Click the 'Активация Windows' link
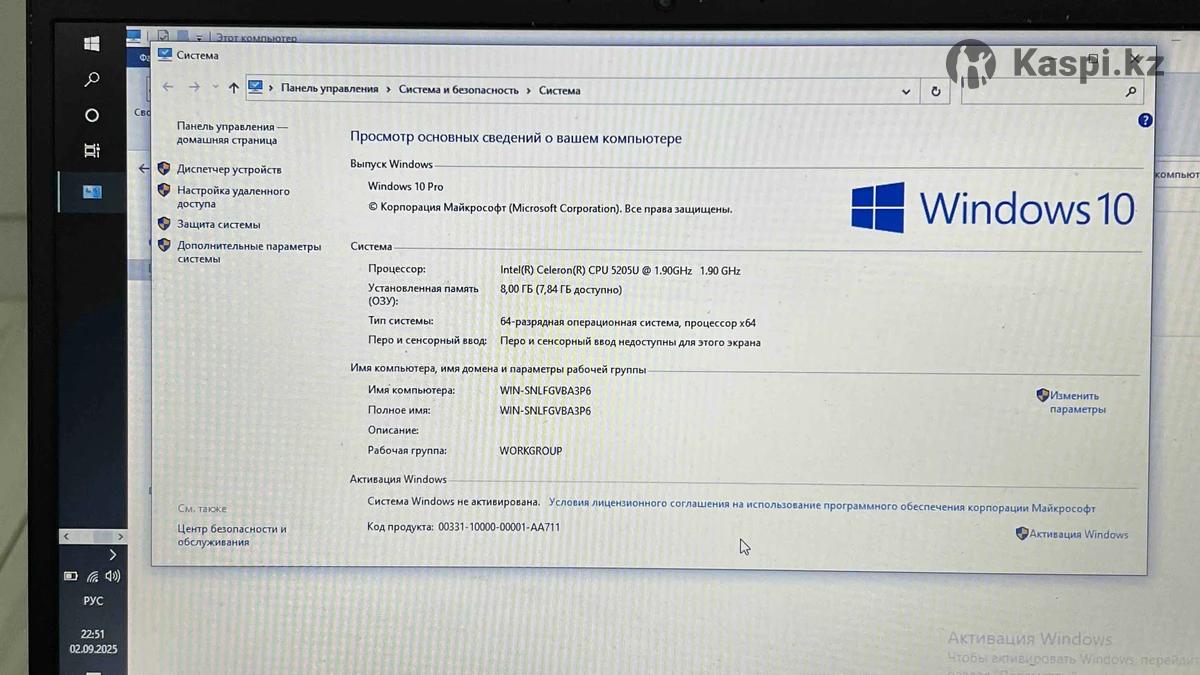 (x=1078, y=535)
